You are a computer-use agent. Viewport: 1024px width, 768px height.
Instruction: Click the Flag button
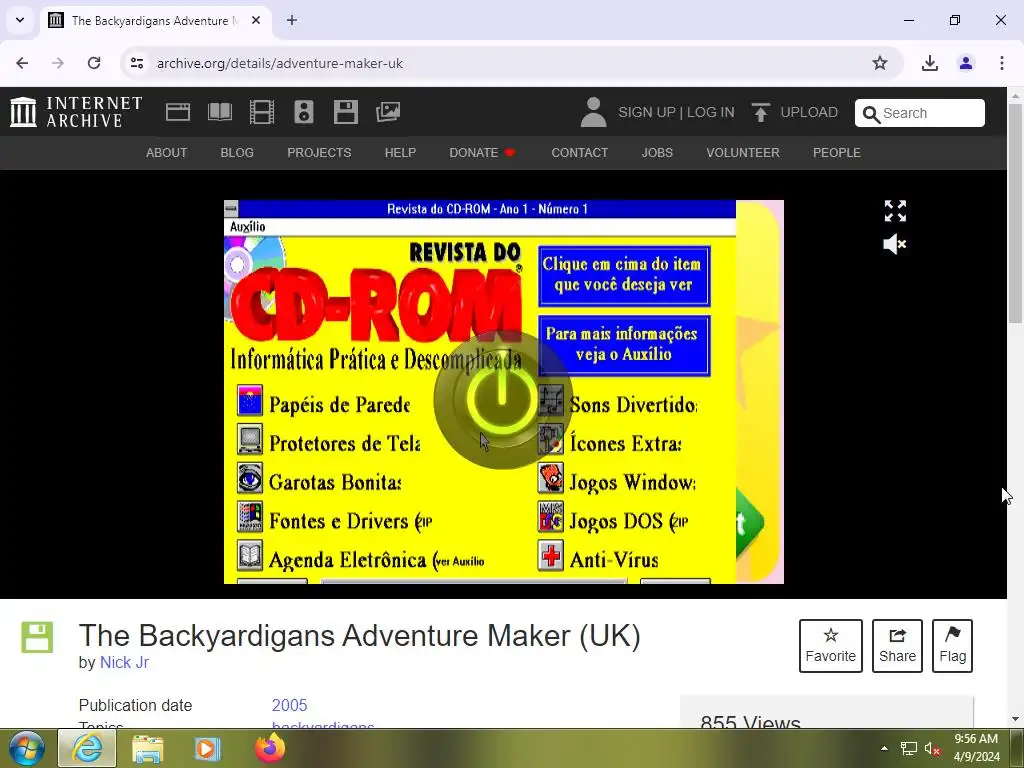pos(952,646)
